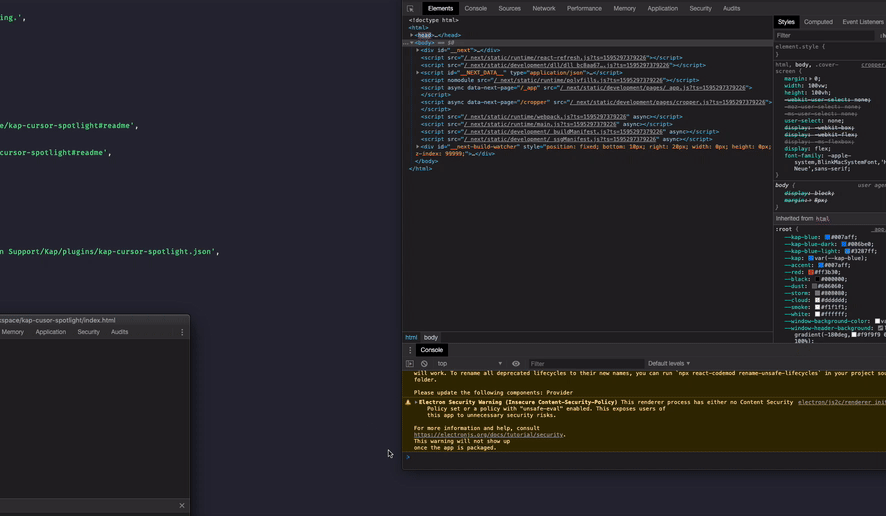Open the Memory tab in the main DevTools

coord(624,8)
